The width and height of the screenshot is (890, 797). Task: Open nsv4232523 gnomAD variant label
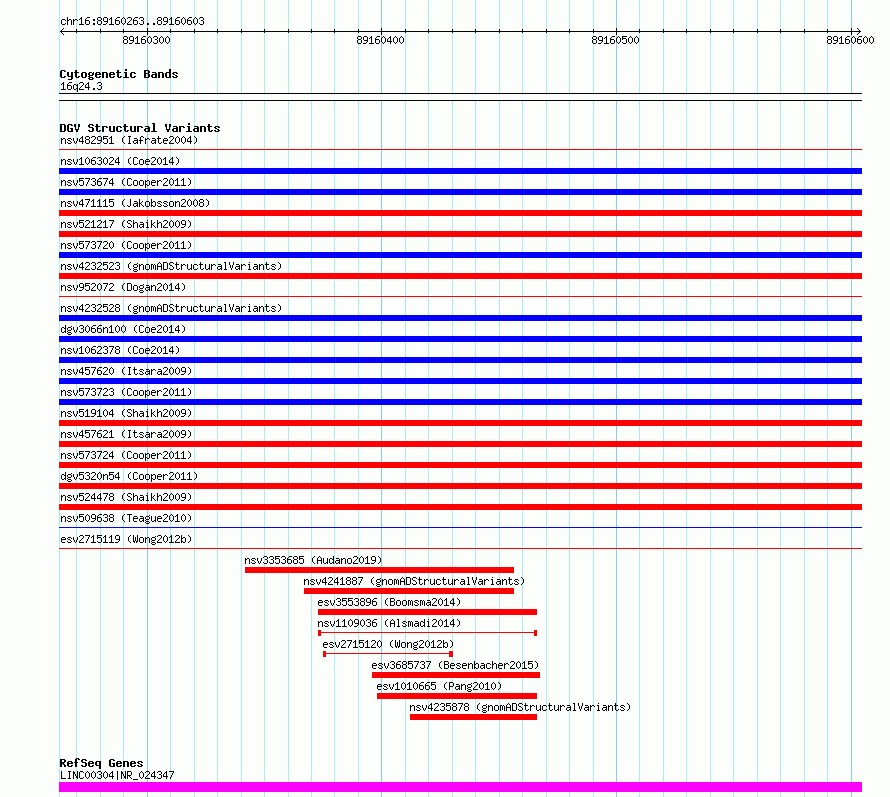point(171,267)
